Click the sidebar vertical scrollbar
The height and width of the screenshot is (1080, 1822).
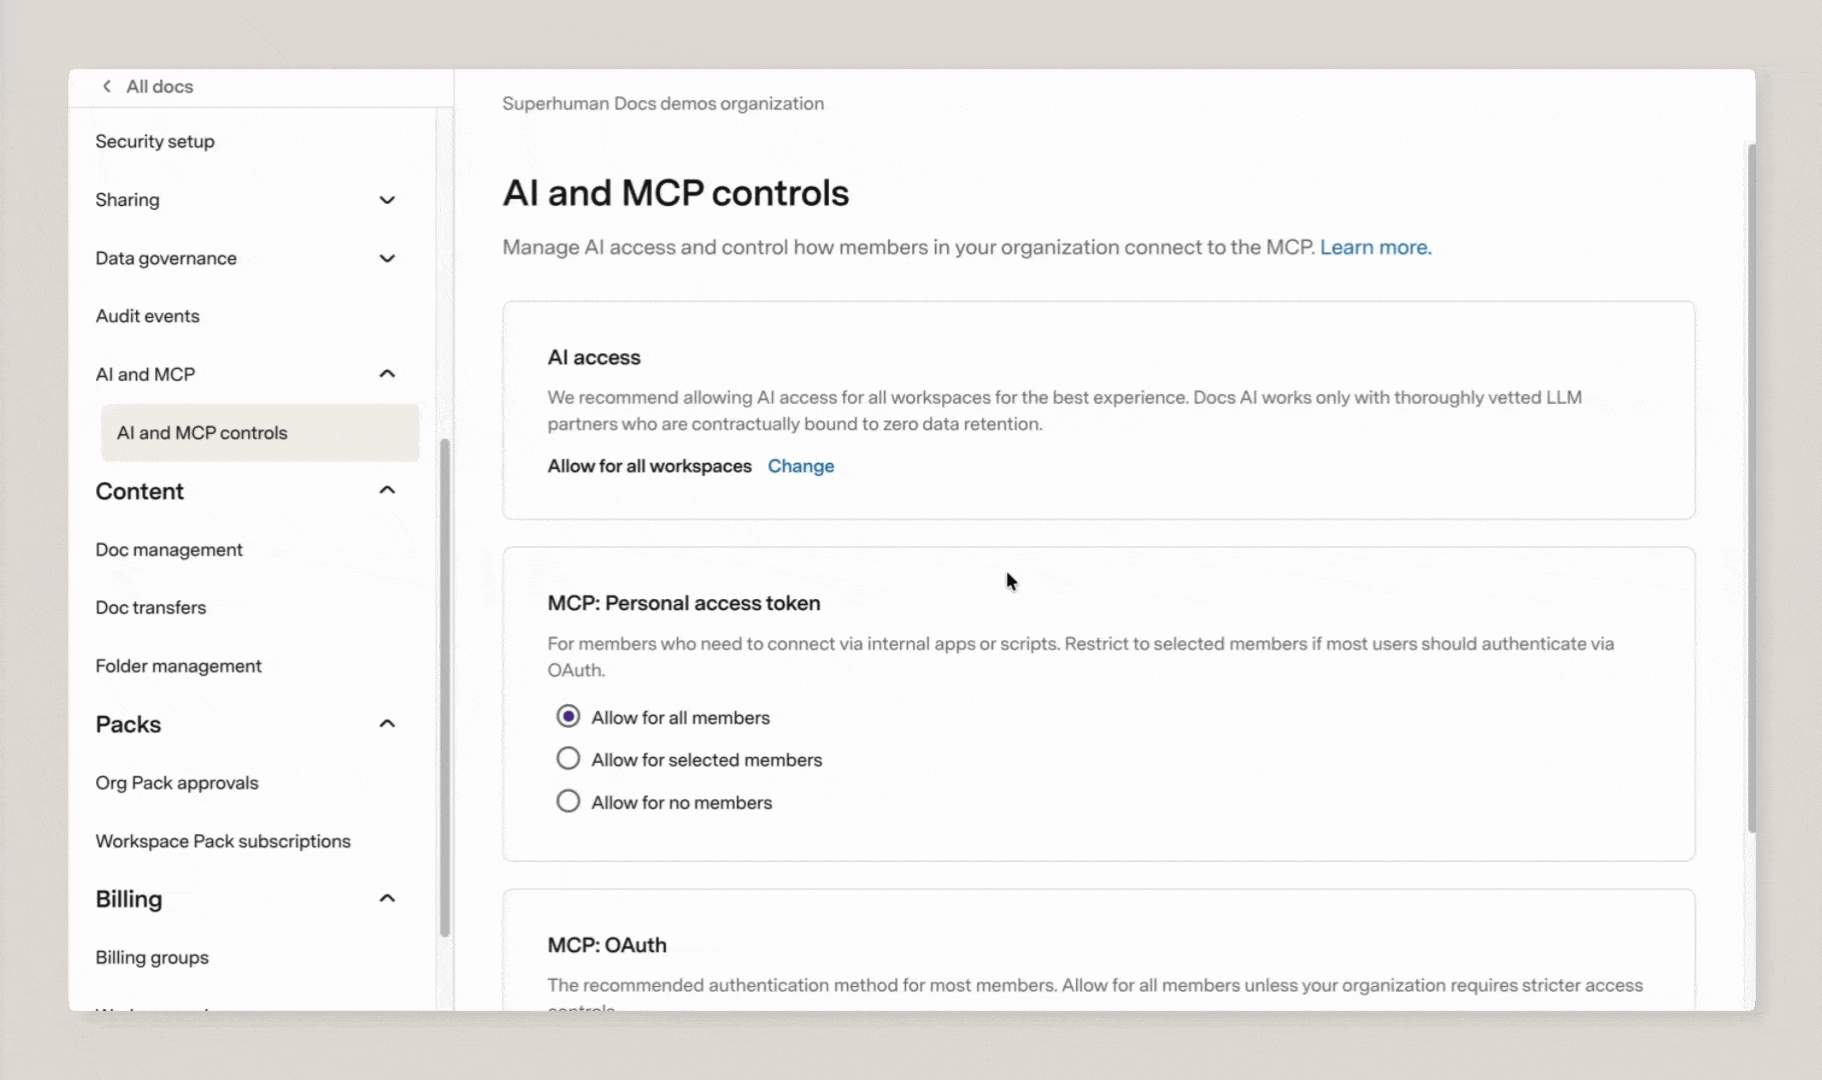coord(445,688)
